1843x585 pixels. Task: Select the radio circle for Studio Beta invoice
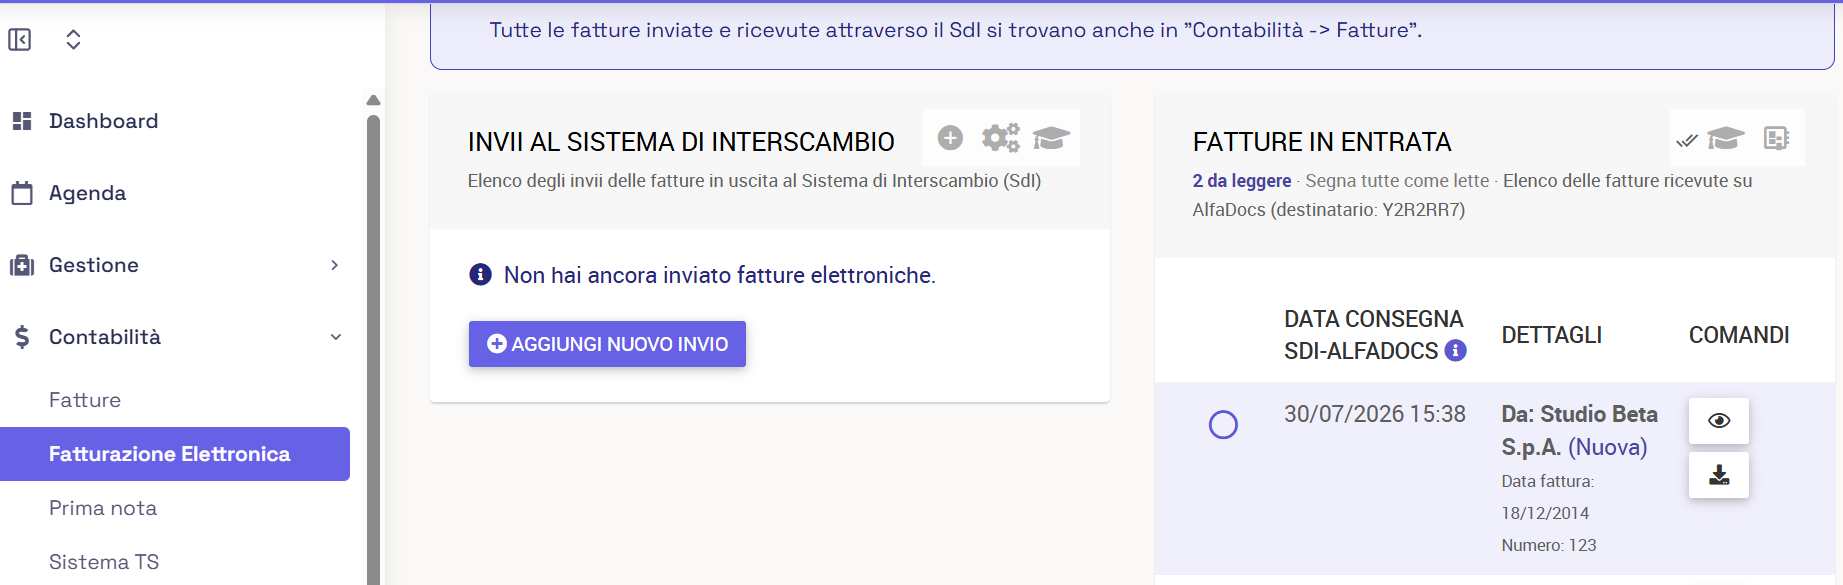tap(1223, 425)
